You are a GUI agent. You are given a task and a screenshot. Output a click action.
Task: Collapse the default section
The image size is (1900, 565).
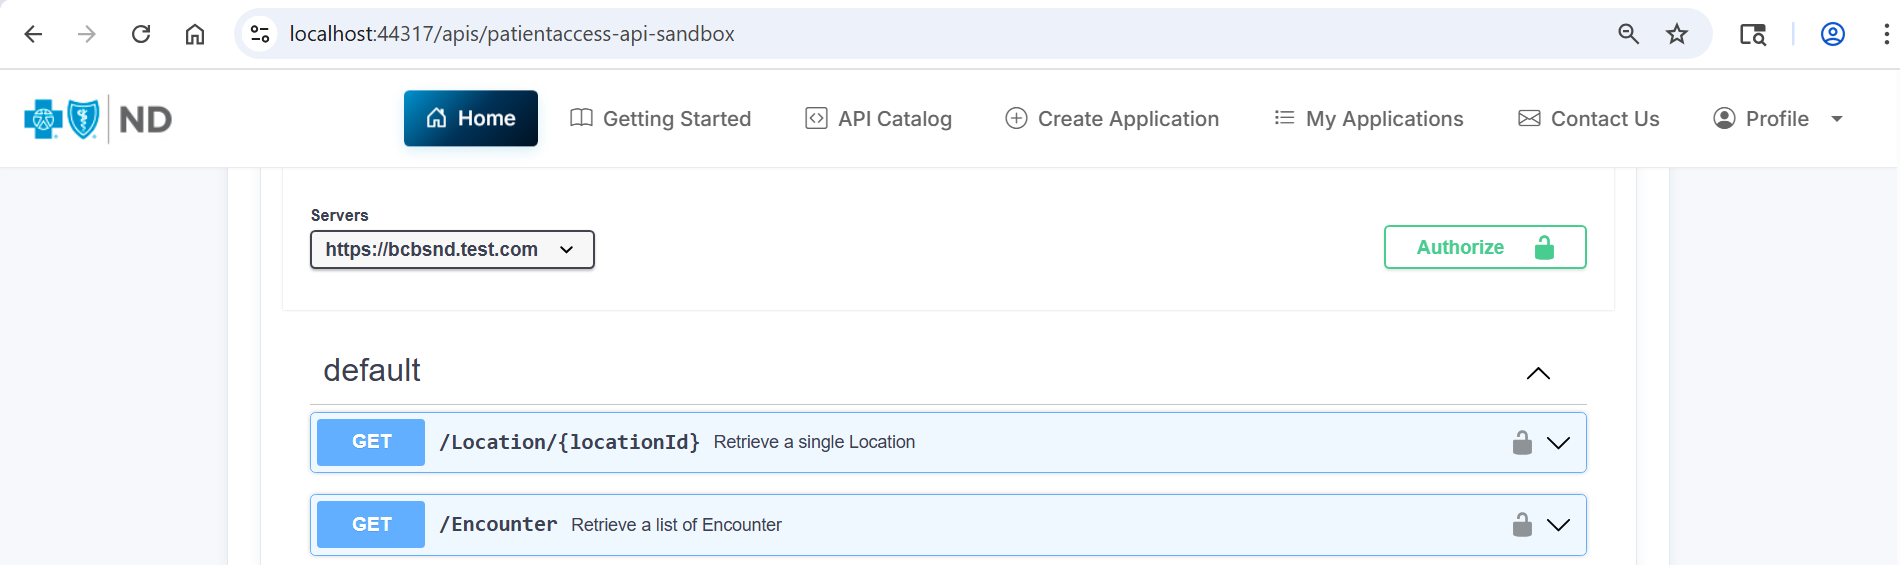1538,373
